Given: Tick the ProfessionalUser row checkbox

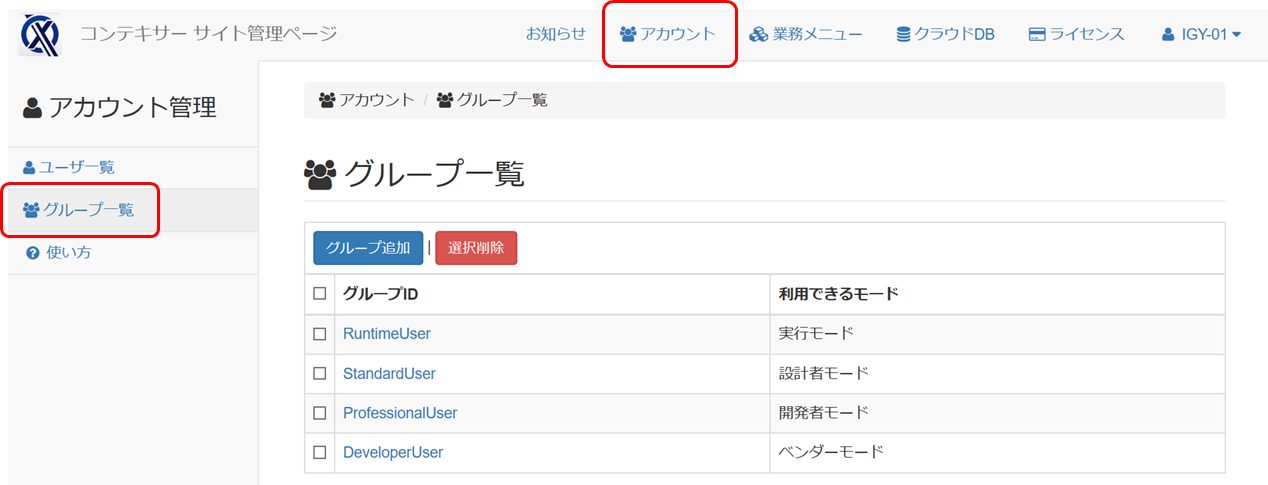Looking at the screenshot, I should (320, 413).
